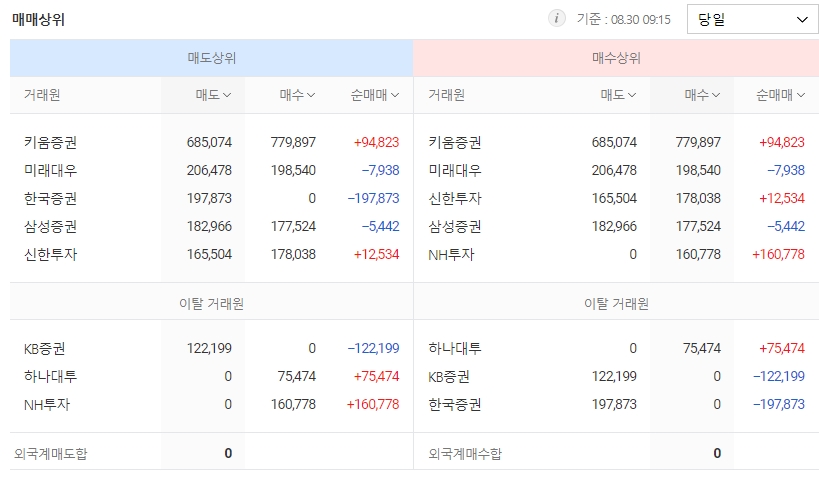Image resolution: width=819 pixels, height=478 pixels.
Task: Sort 매도상위 table by 매수 column
Action: [297, 95]
